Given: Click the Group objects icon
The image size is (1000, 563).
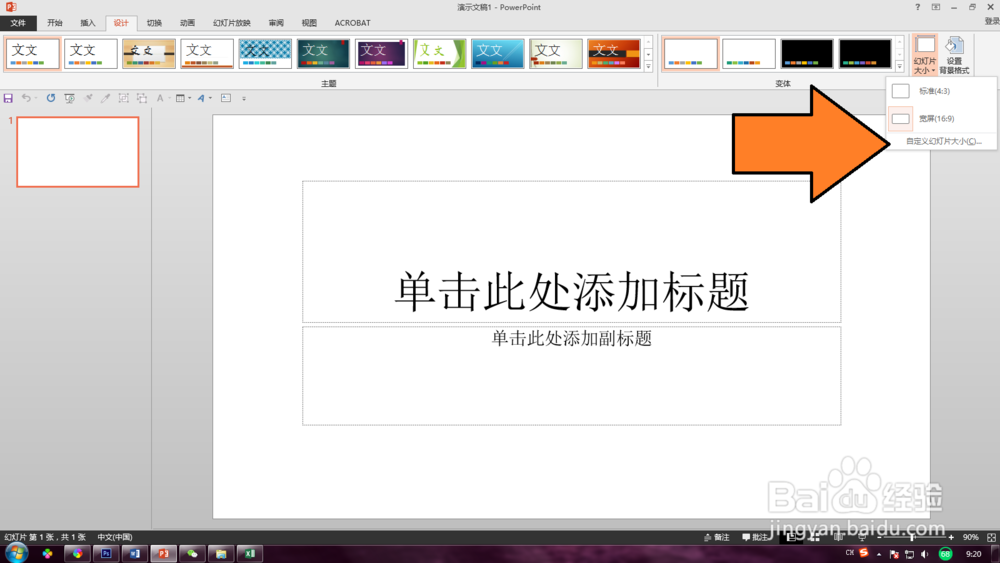Looking at the screenshot, I should pyautogui.click(x=124, y=98).
